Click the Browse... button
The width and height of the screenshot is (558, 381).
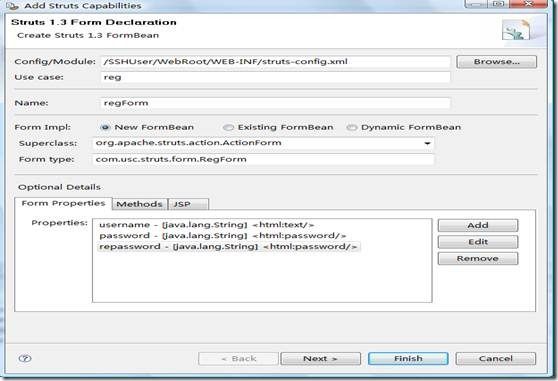click(496, 62)
